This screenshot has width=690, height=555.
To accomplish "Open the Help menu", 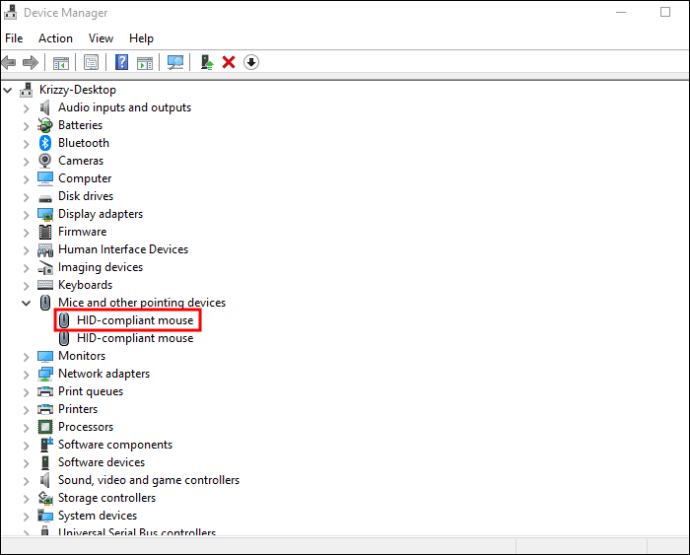I will [x=141, y=38].
